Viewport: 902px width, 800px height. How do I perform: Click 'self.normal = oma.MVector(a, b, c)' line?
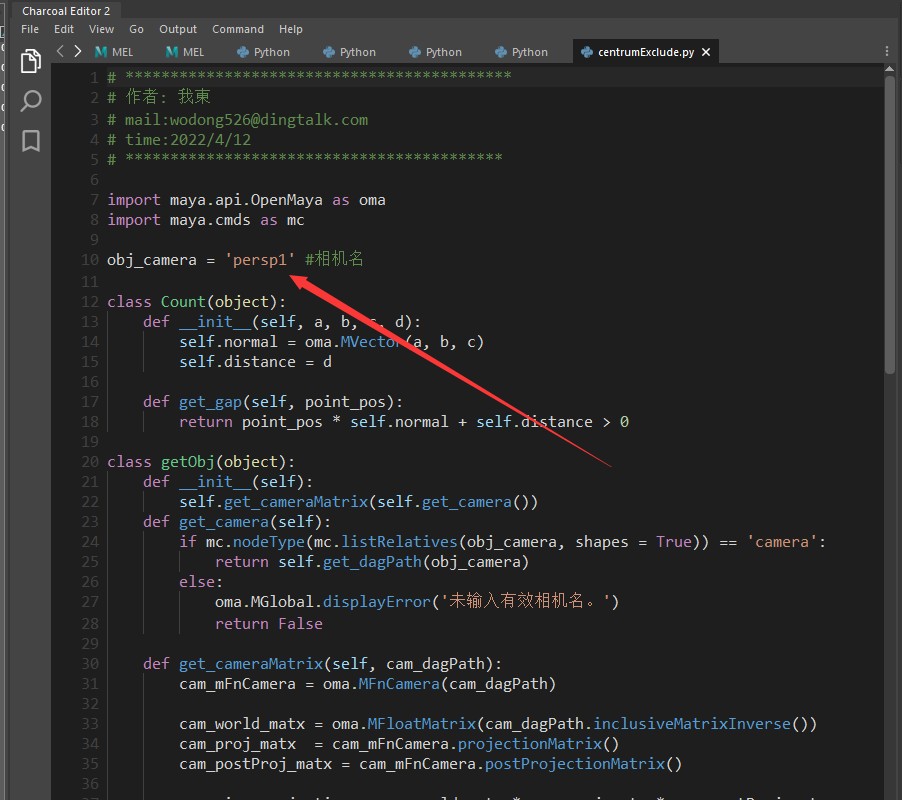331,342
